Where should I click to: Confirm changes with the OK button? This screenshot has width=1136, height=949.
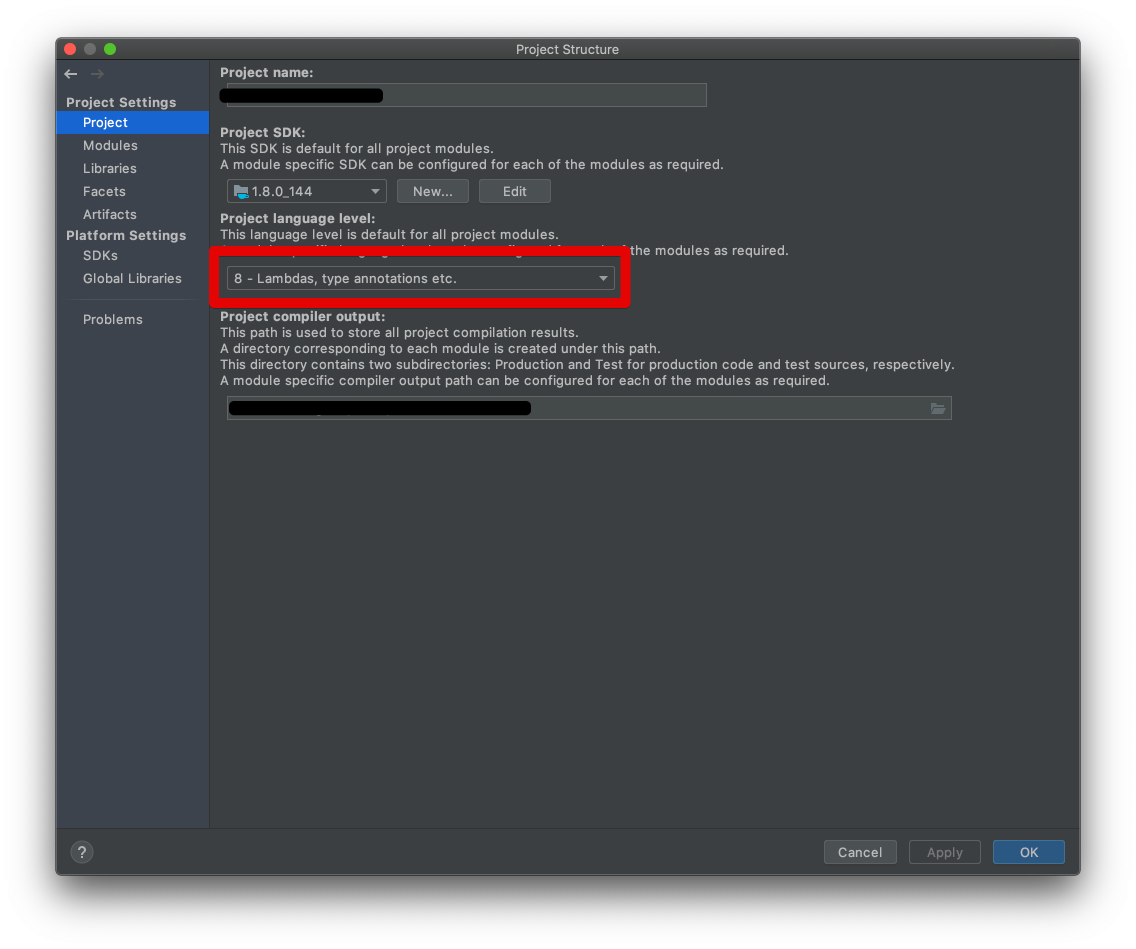(1028, 851)
